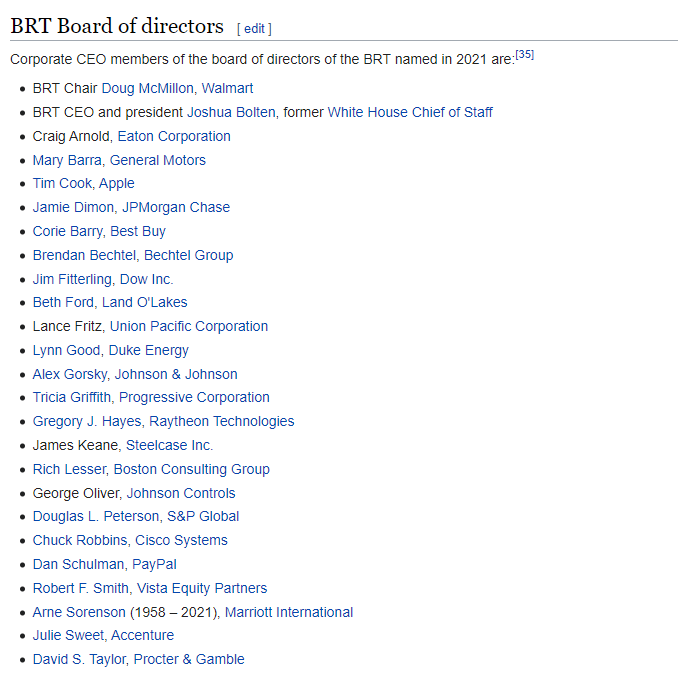Viewport: 678px width, 682px height.
Task: Open the Bechtel Group link
Action: point(188,255)
